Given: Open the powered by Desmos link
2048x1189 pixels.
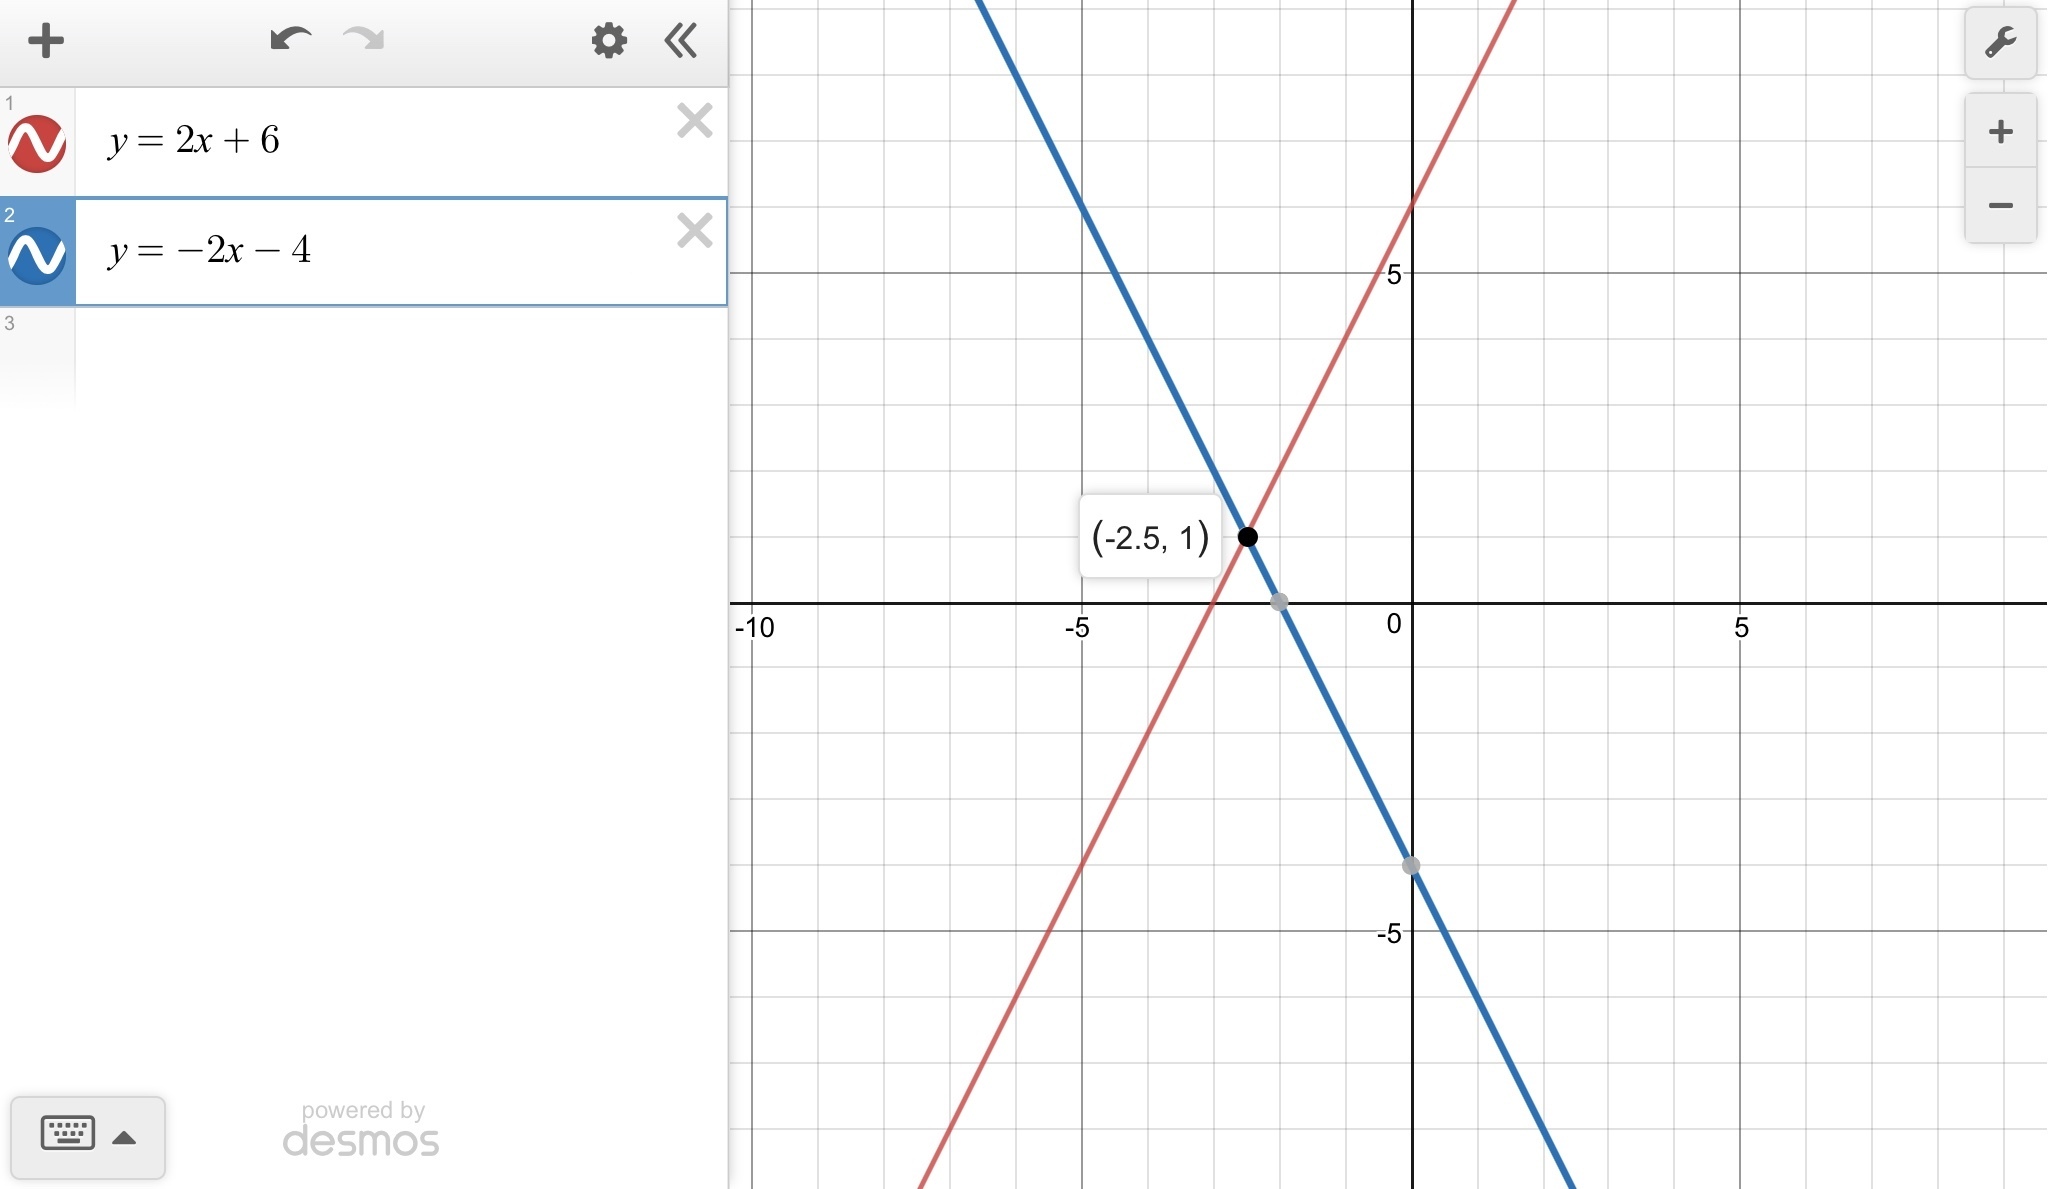Looking at the screenshot, I should pos(361,1130).
